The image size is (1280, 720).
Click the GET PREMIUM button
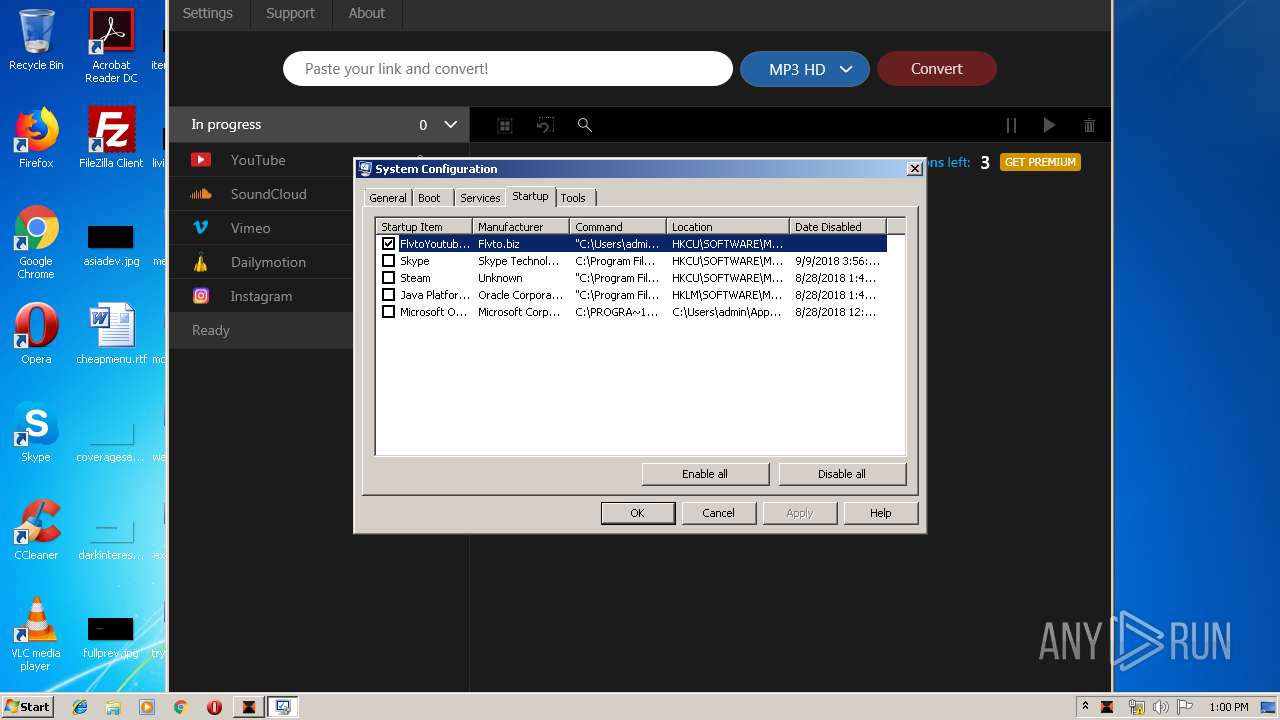click(1040, 162)
